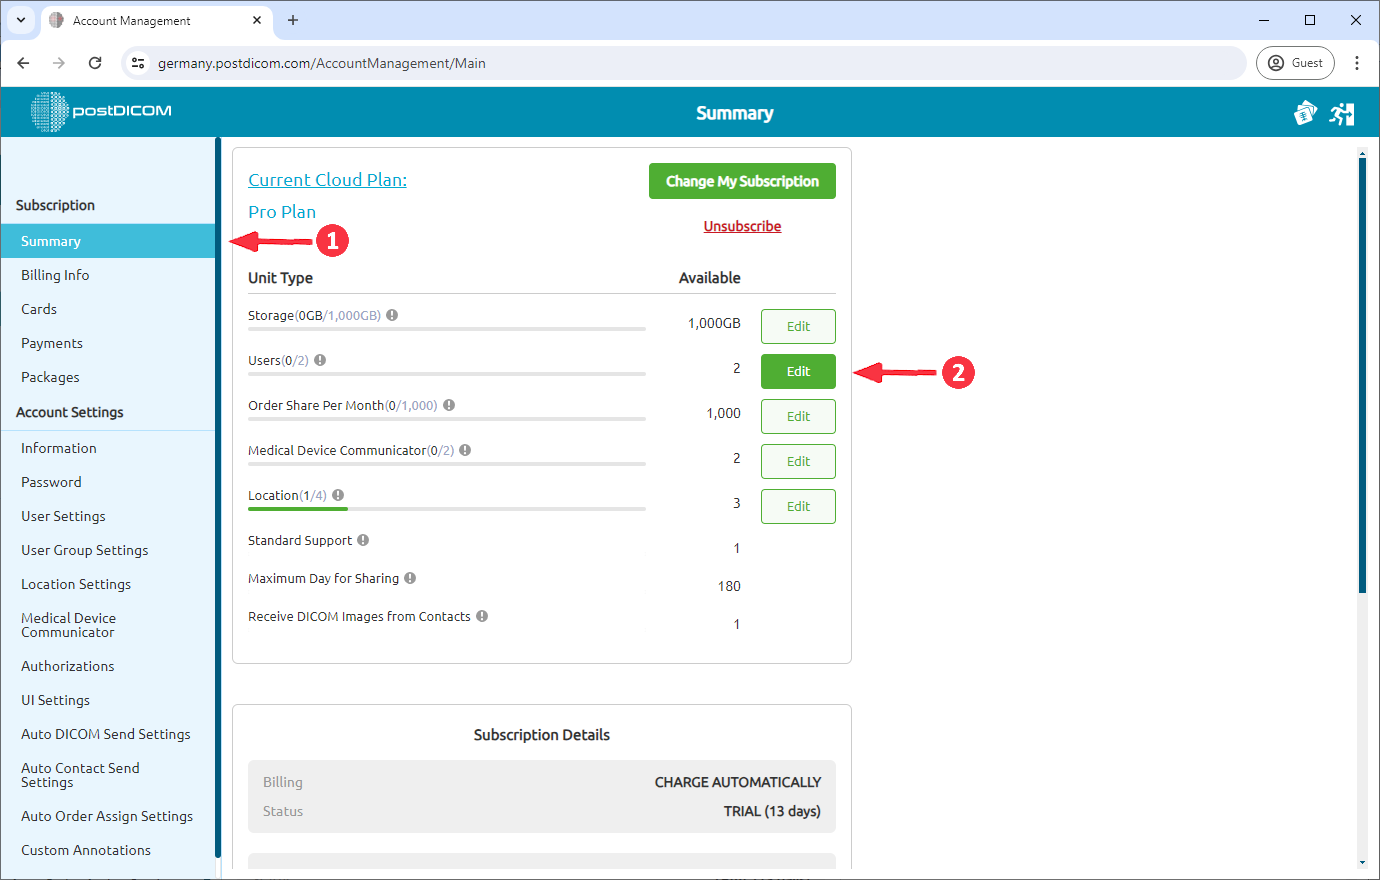The width and height of the screenshot is (1380, 880).
Task: Log out using the exit icon
Action: (1342, 113)
